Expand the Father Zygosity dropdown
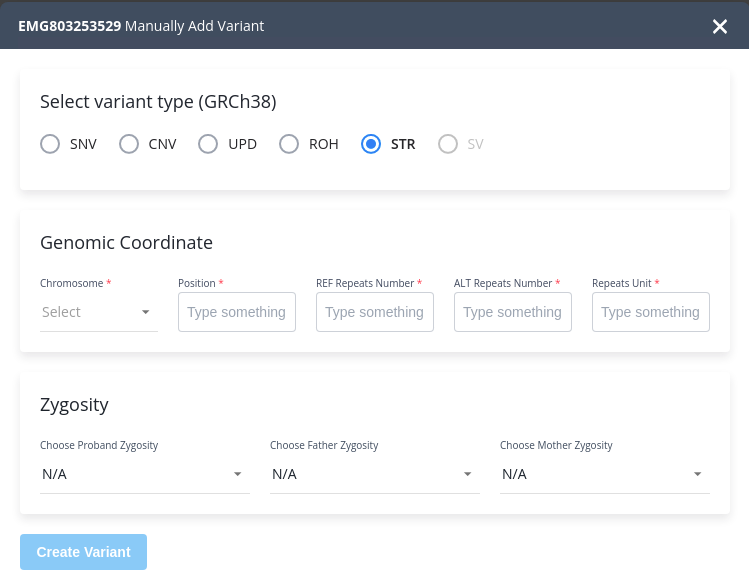Image resolution: width=749 pixels, height=588 pixels. 375,474
